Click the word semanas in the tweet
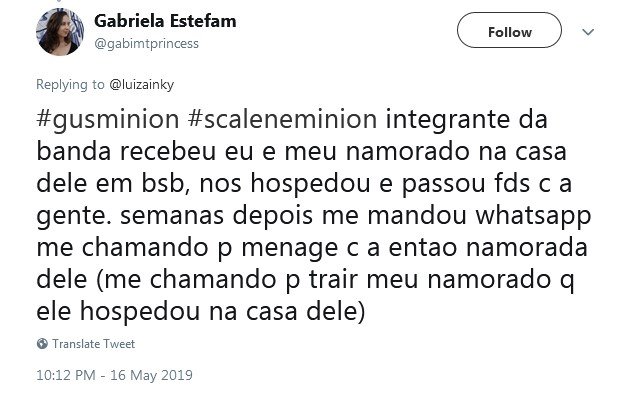628x395 pixels. click(171, 216)
